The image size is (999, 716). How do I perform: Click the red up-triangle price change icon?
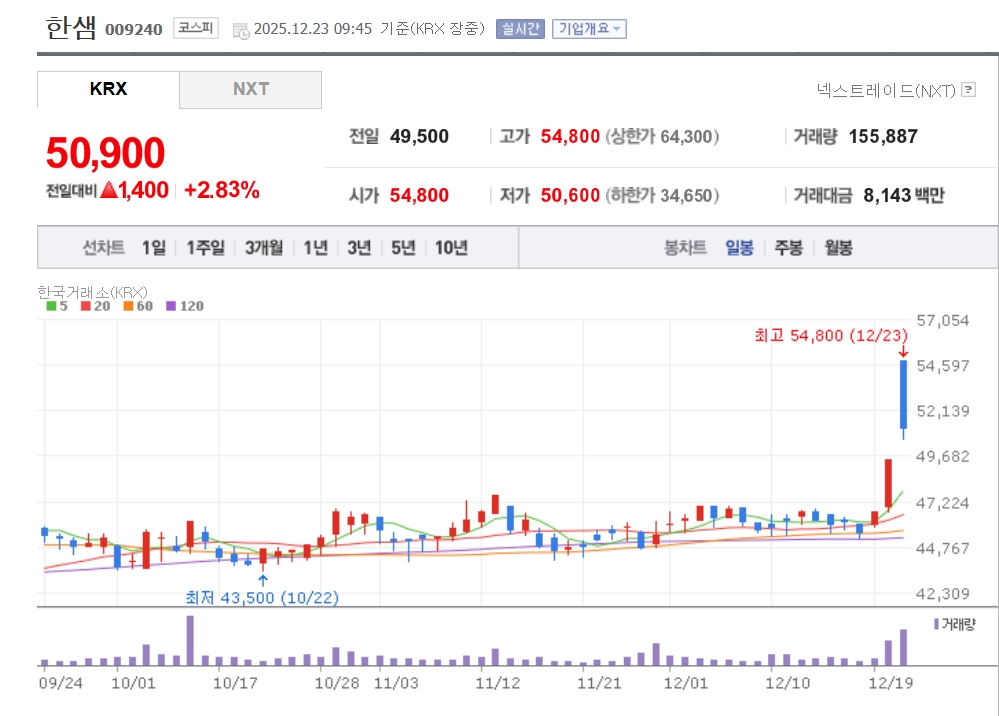tap(109, 190)
